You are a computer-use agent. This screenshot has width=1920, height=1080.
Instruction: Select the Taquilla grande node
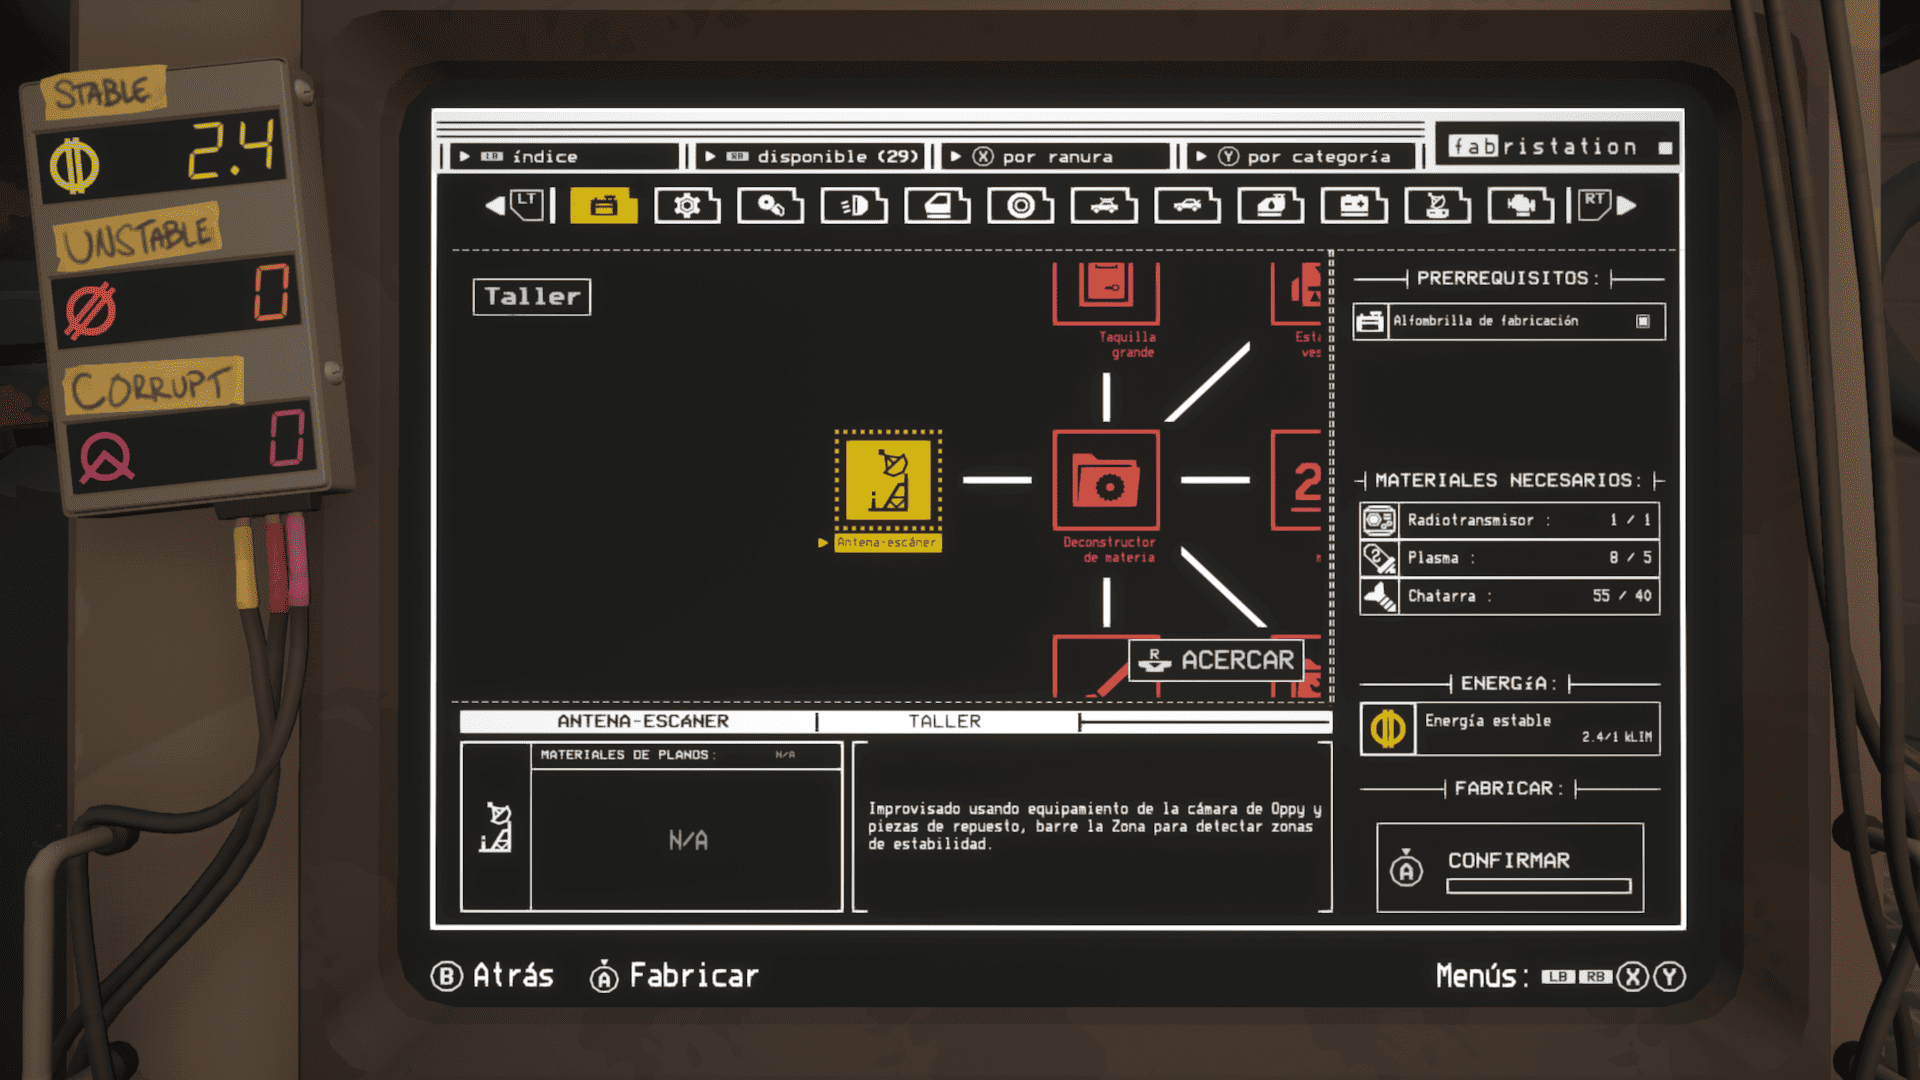1106,292
